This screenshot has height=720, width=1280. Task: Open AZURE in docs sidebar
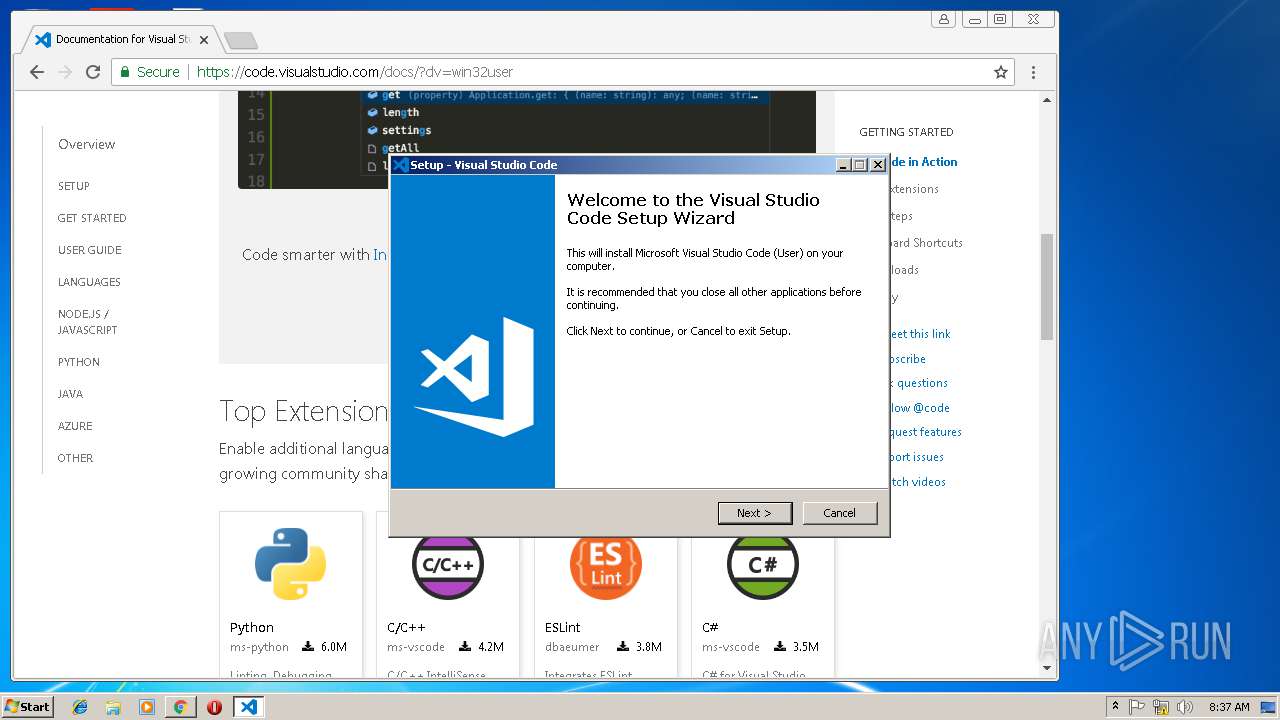(x=75, y=426)
